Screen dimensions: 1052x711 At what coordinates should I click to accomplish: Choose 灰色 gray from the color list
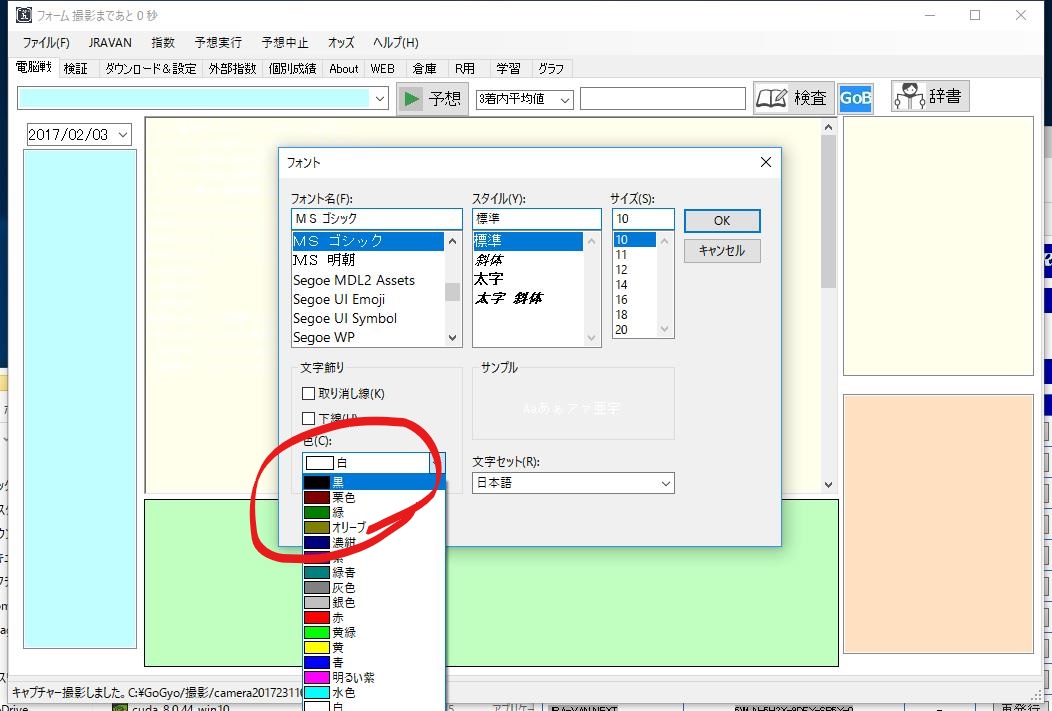tap(373, 588)
